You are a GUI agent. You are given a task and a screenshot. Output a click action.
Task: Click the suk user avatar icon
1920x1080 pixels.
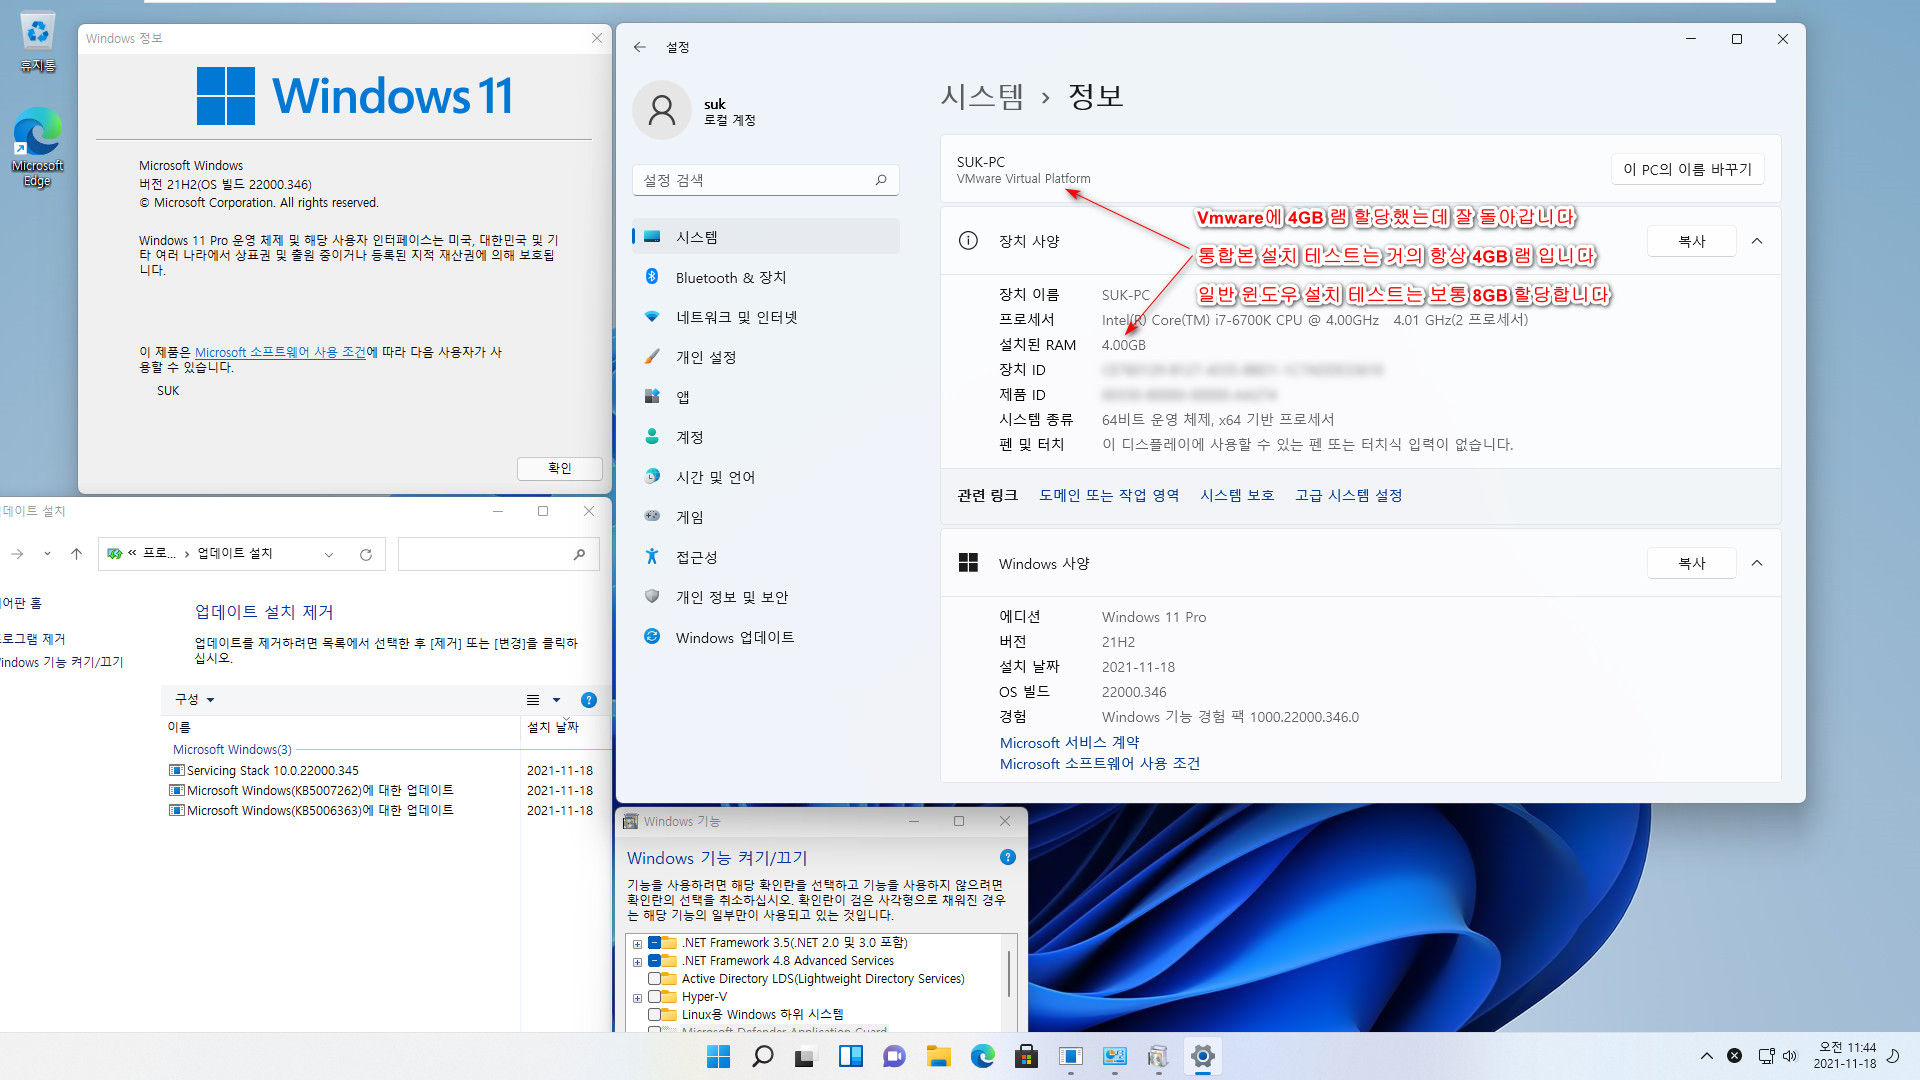pos(662,110)
